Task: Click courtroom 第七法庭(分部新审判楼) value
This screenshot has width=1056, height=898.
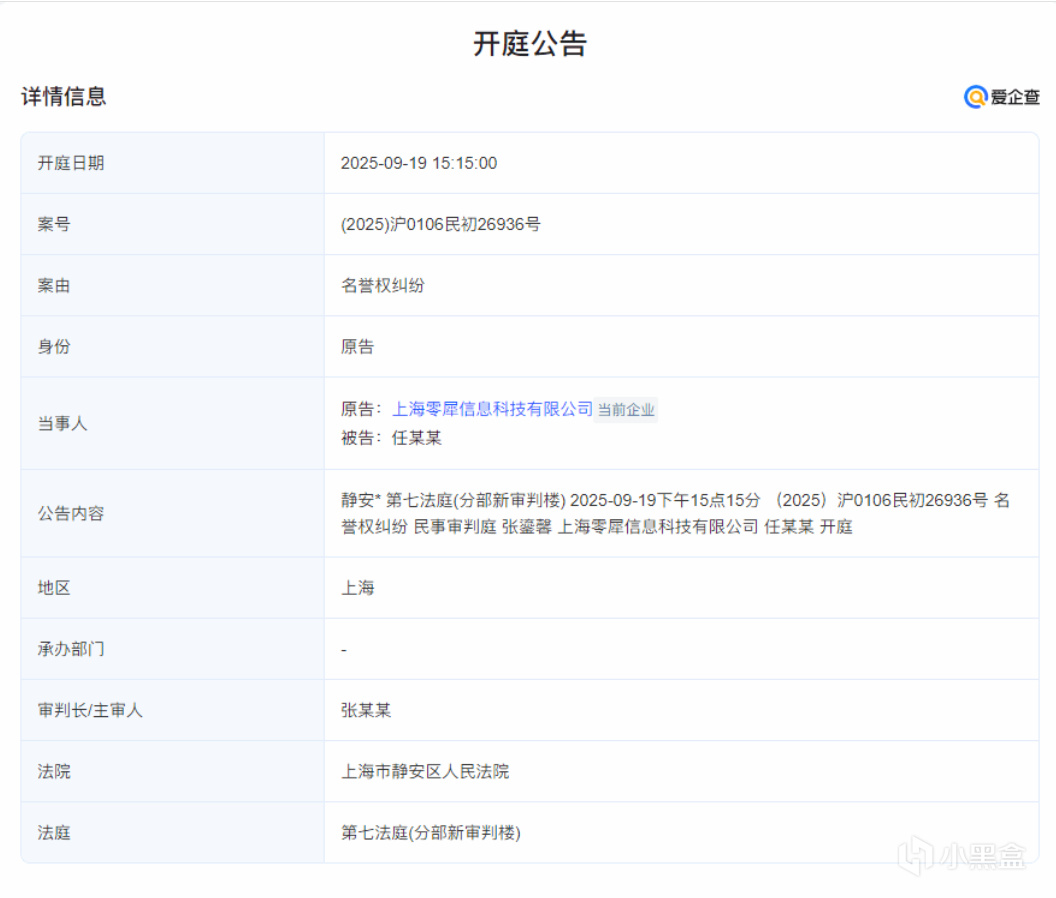Action: [x=431, y=833]
